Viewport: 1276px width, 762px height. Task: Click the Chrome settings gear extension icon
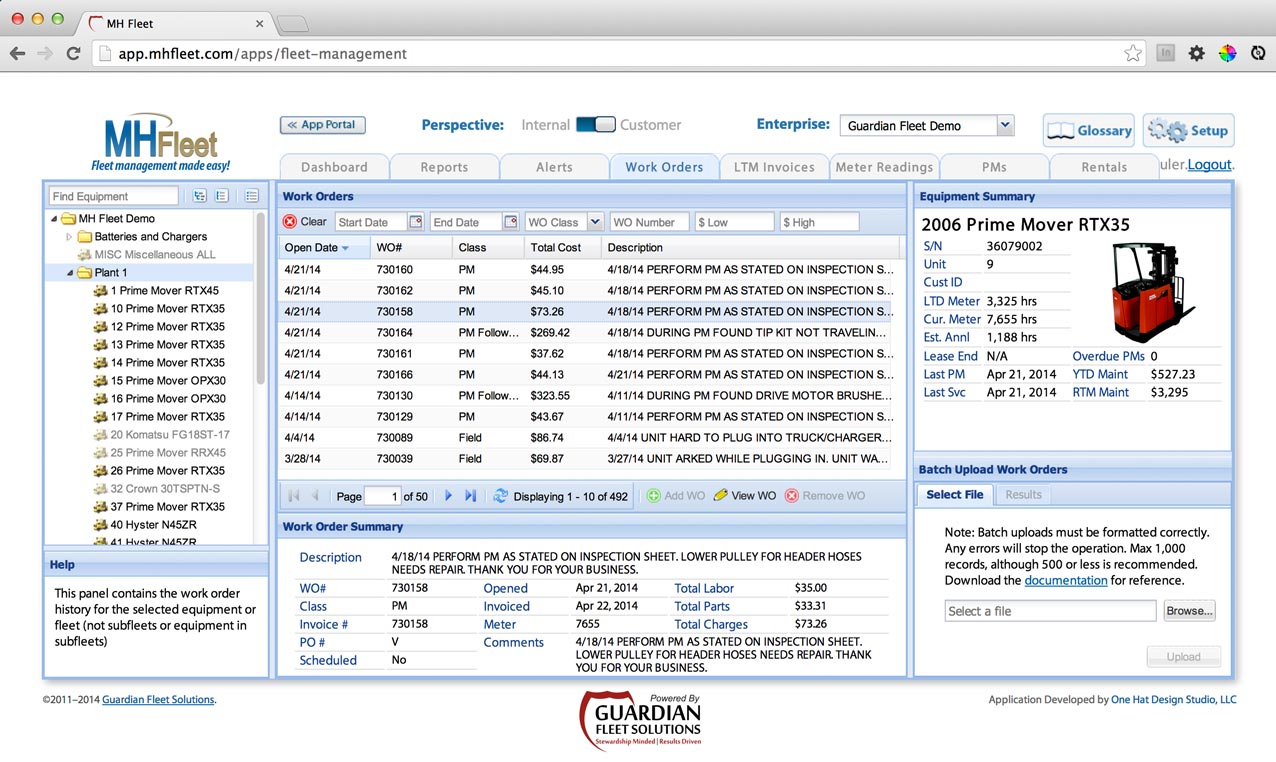click(x=1196, y=54)
